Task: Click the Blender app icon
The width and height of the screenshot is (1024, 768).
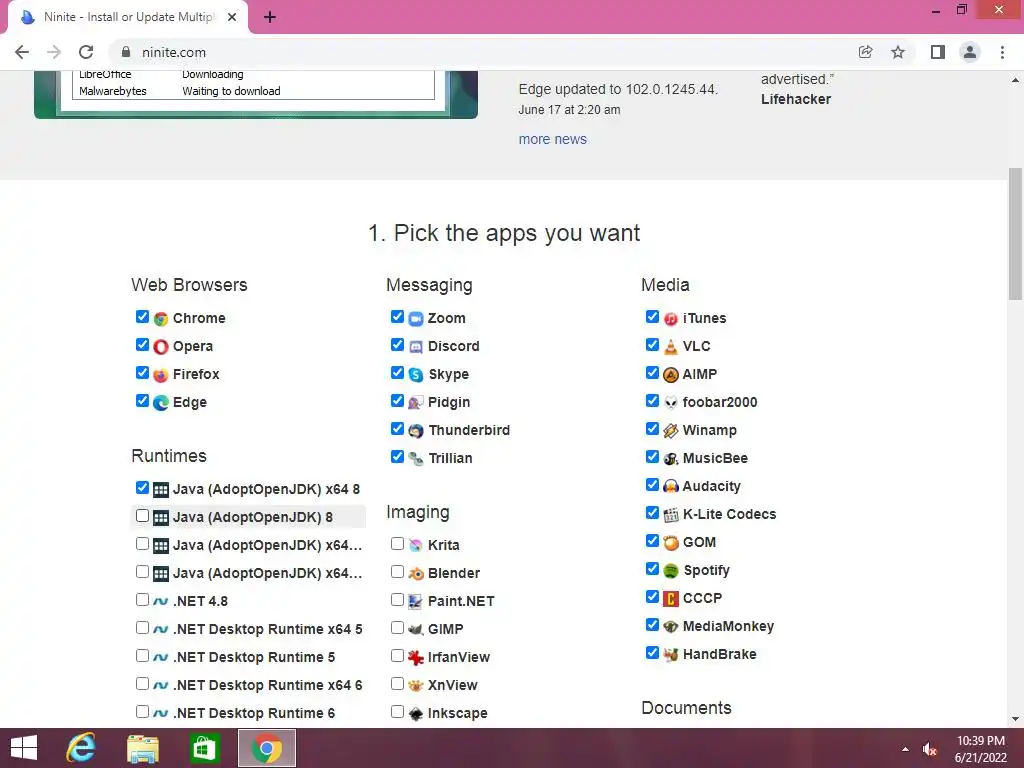Action: [x=416, y=573]
